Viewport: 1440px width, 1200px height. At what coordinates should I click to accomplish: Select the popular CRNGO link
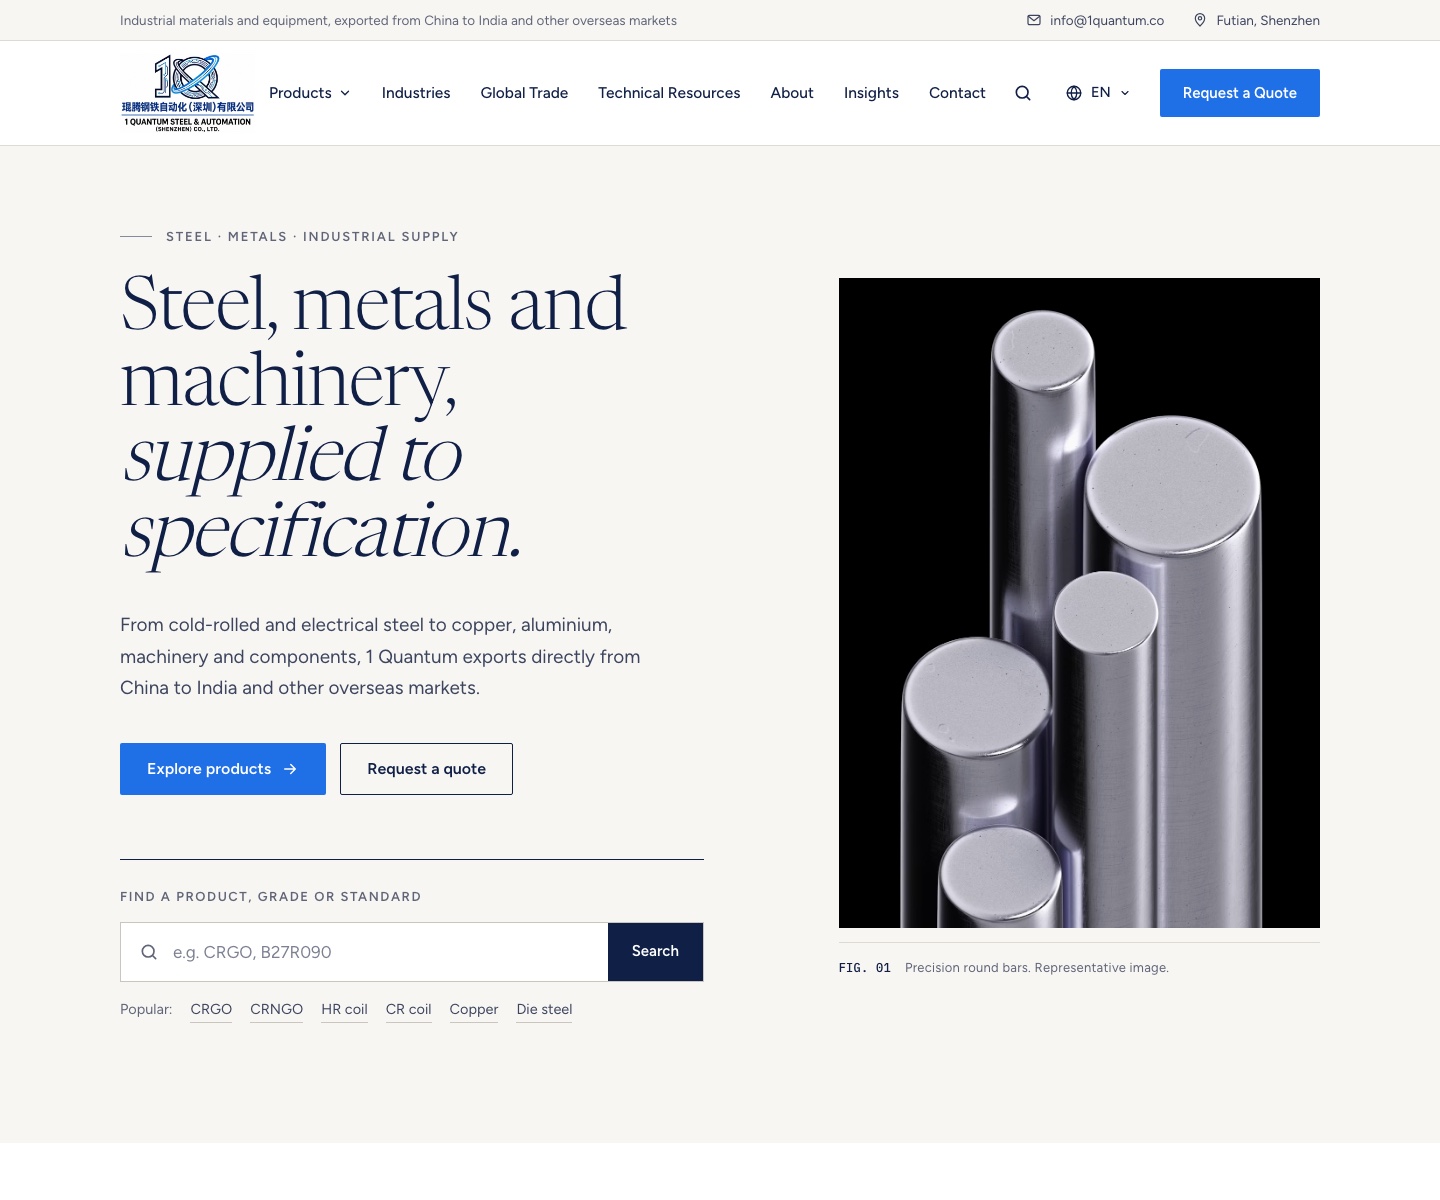[x=277, y=1010]
